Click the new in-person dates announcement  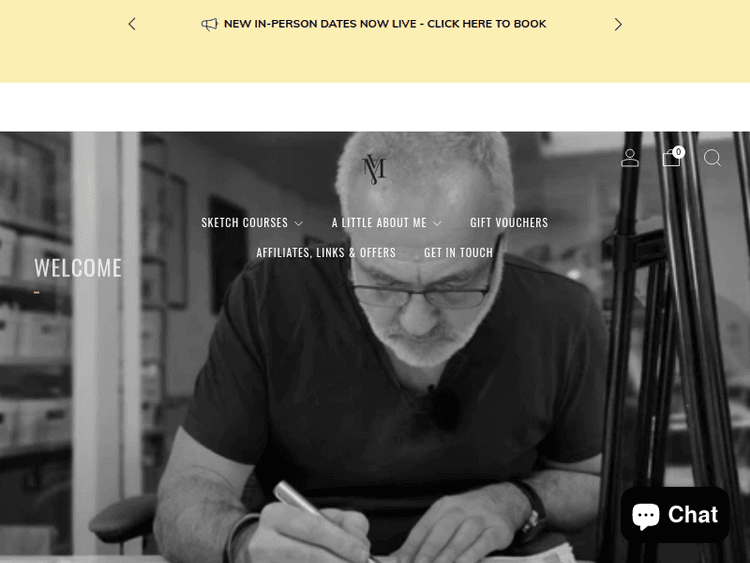point(385,24)
